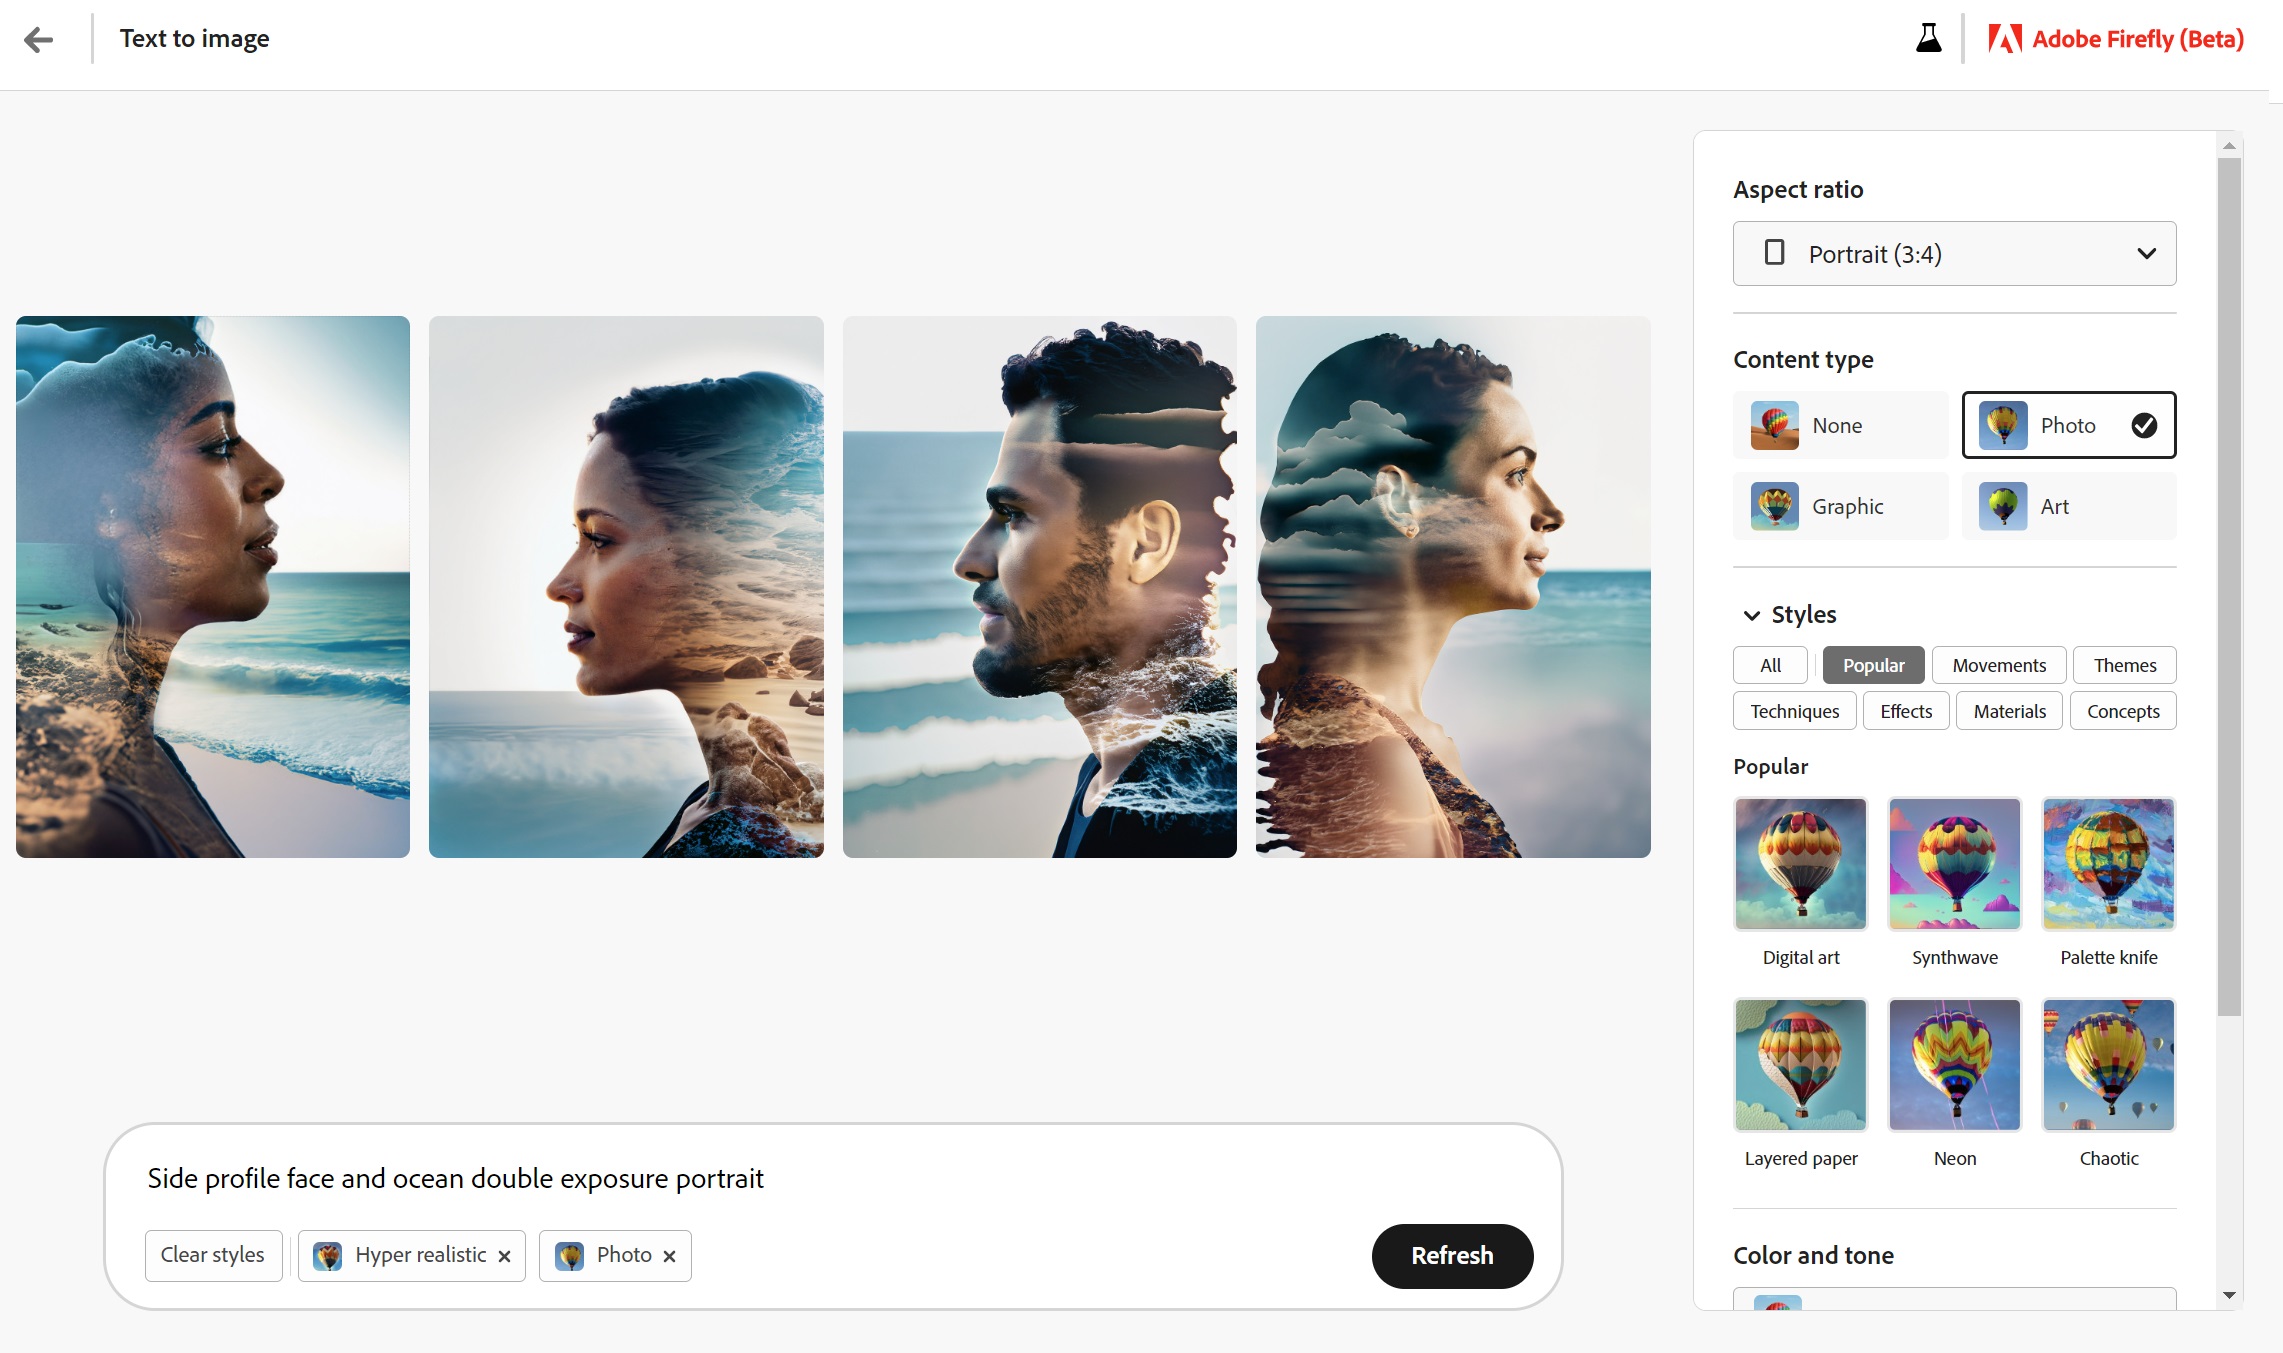Select the None content type icon

point(1773,424)
